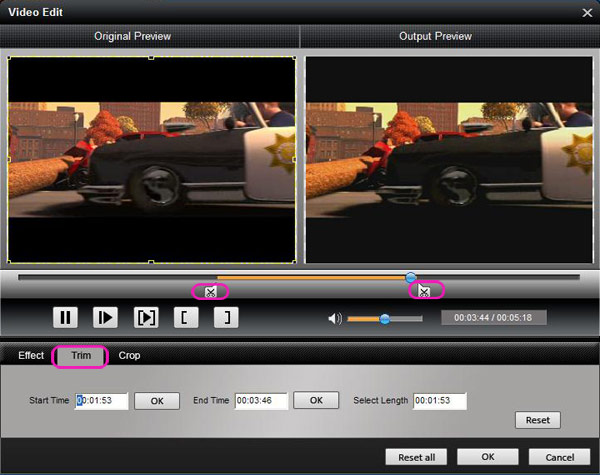Click the bottom OK button to apply edits
The width and height of the screenshot is (600, 475).
(488, 457)
